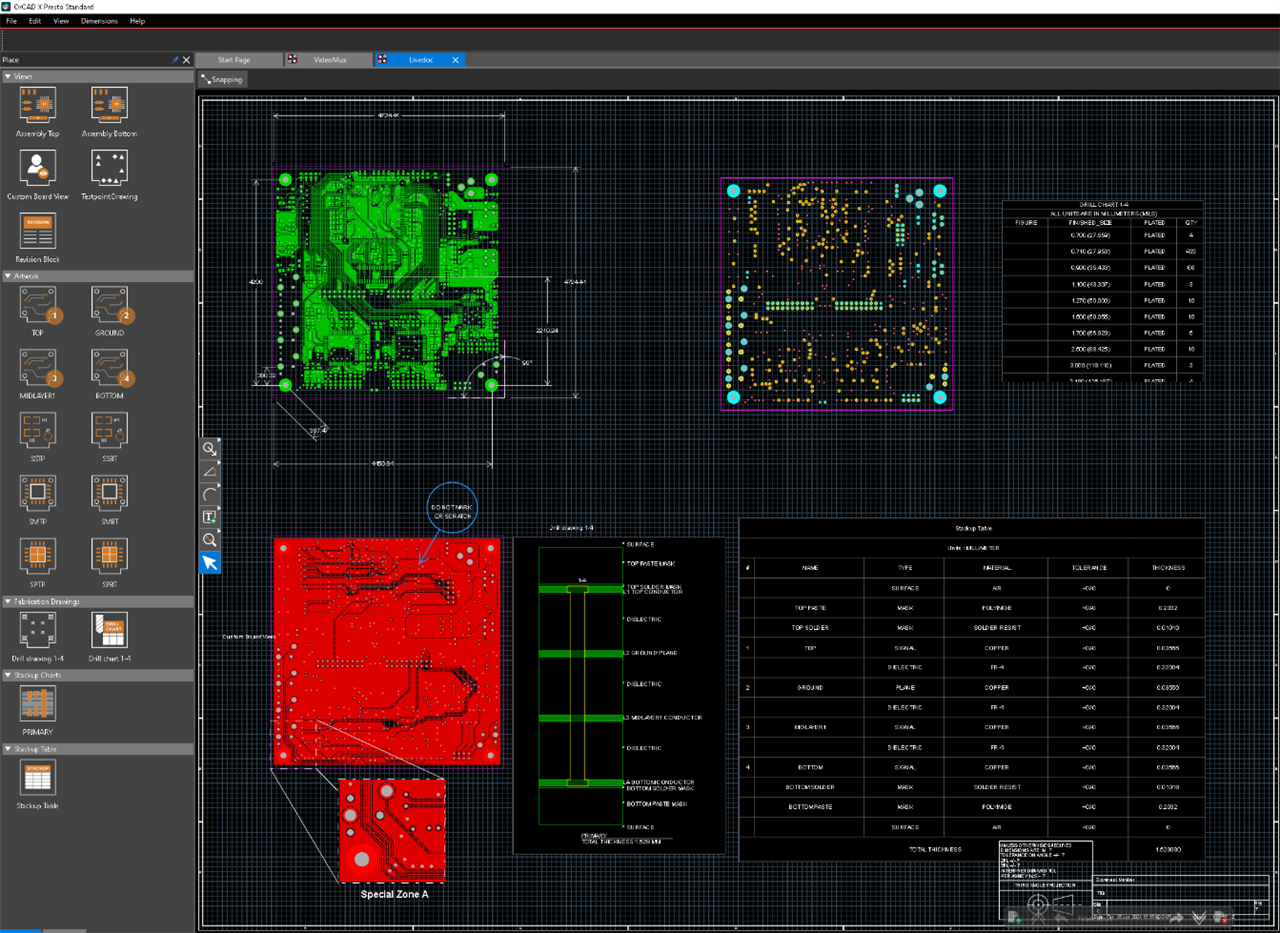Select the red custom board view
Screen dimensions: 1280x933
tap(387, 652)
